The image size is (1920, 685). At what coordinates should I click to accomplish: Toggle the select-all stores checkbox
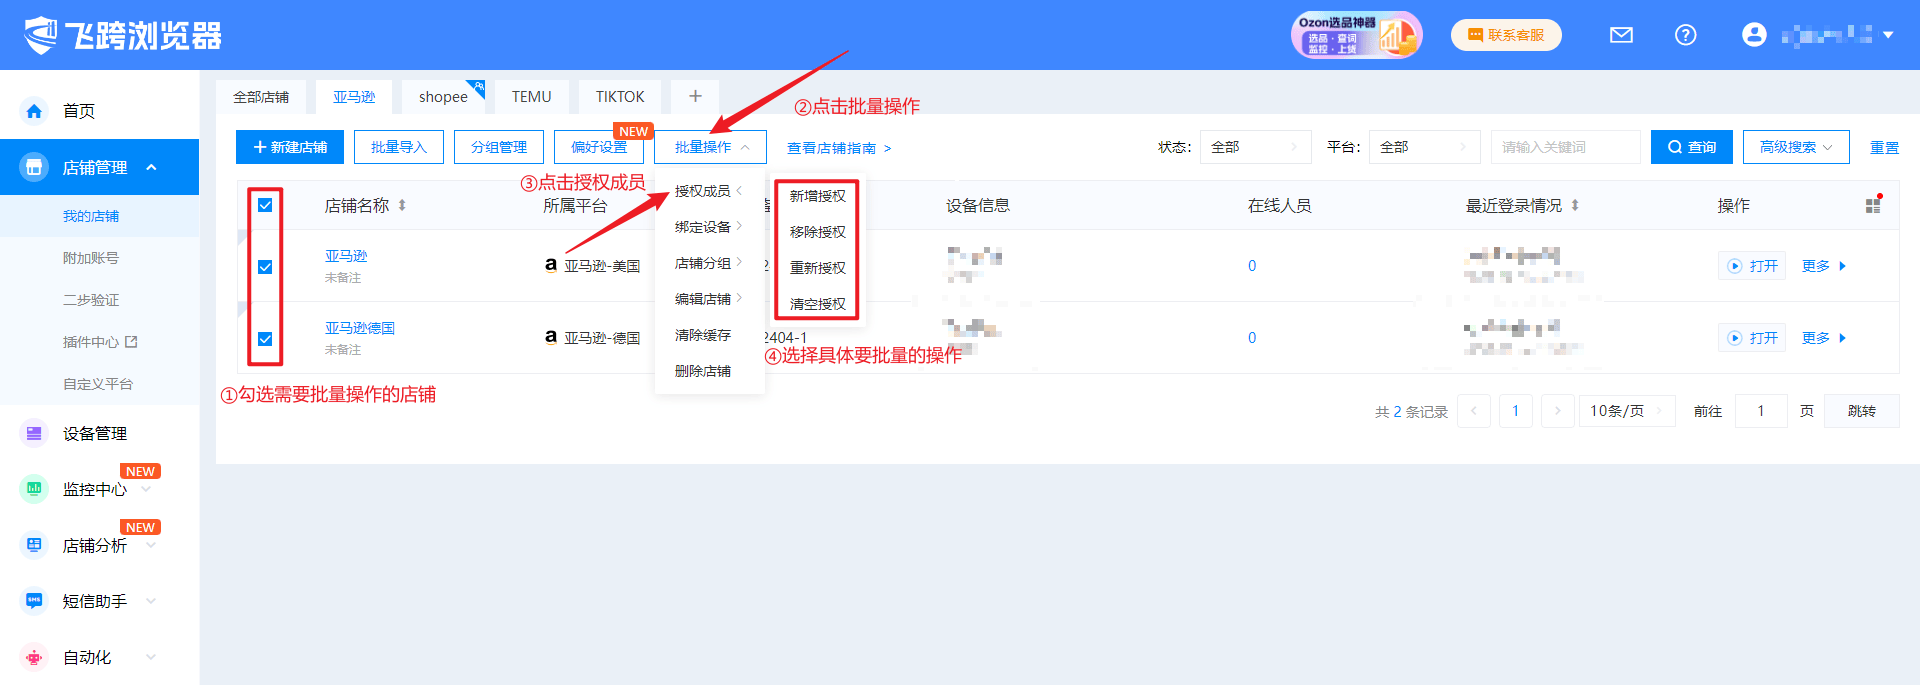click(265, 205)
